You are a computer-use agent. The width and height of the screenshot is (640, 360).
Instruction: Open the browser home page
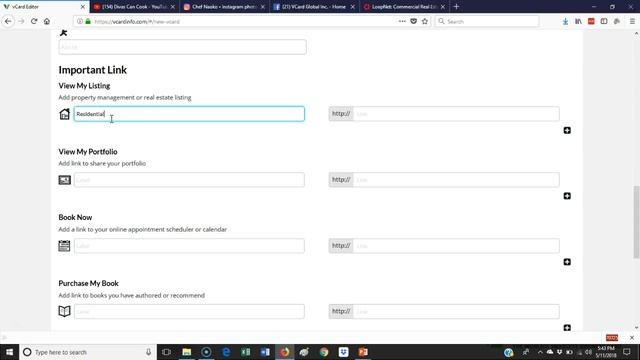click(47, 21)
